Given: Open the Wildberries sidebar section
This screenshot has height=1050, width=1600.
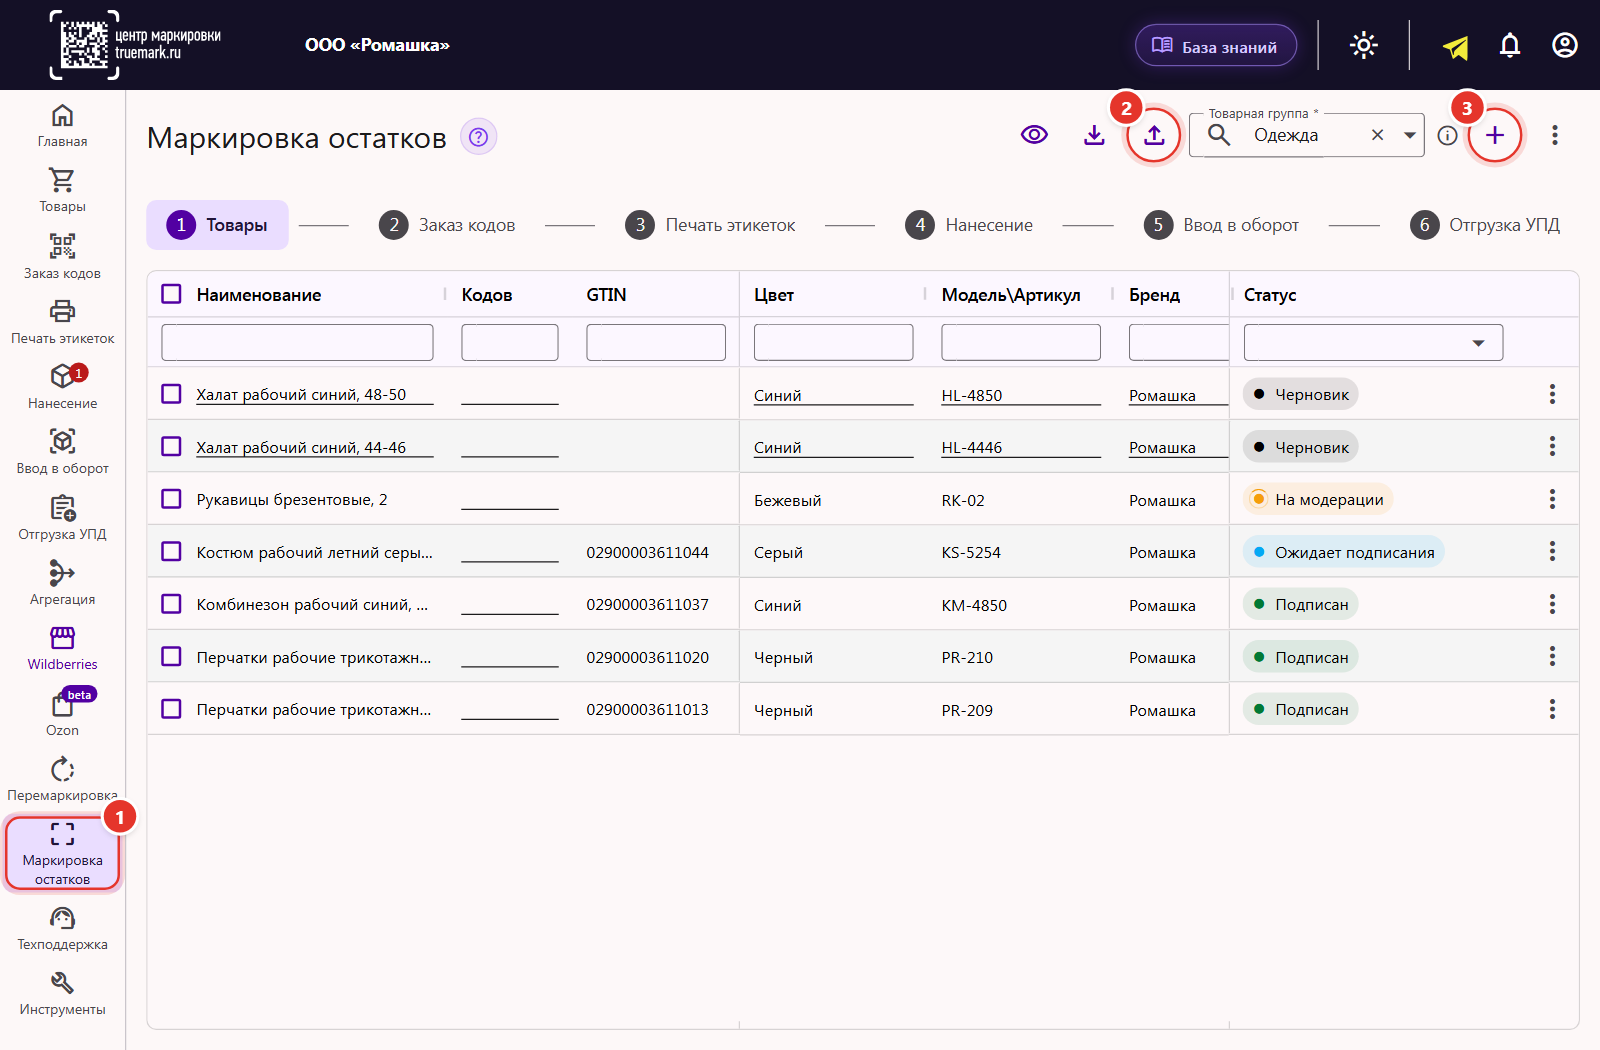Looking at the screenshot, I should pyautogui.click(x=62, y=649).
